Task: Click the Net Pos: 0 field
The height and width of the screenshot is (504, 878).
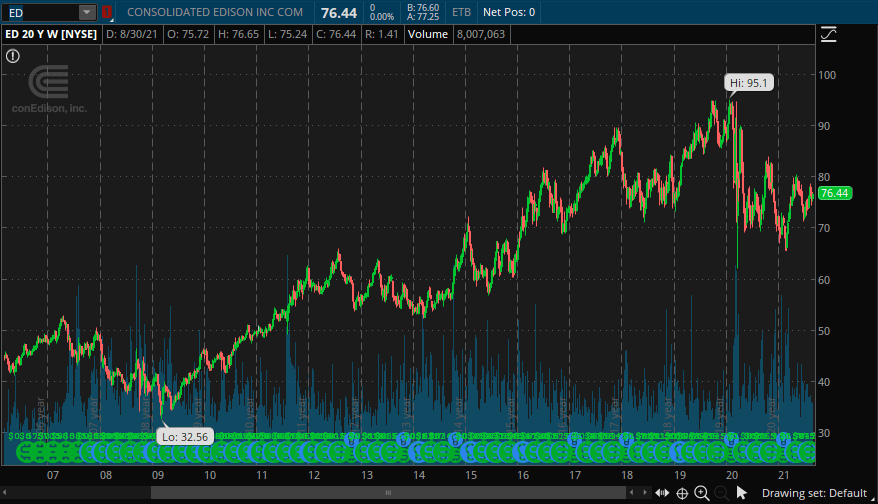Action: pos(509,12)
